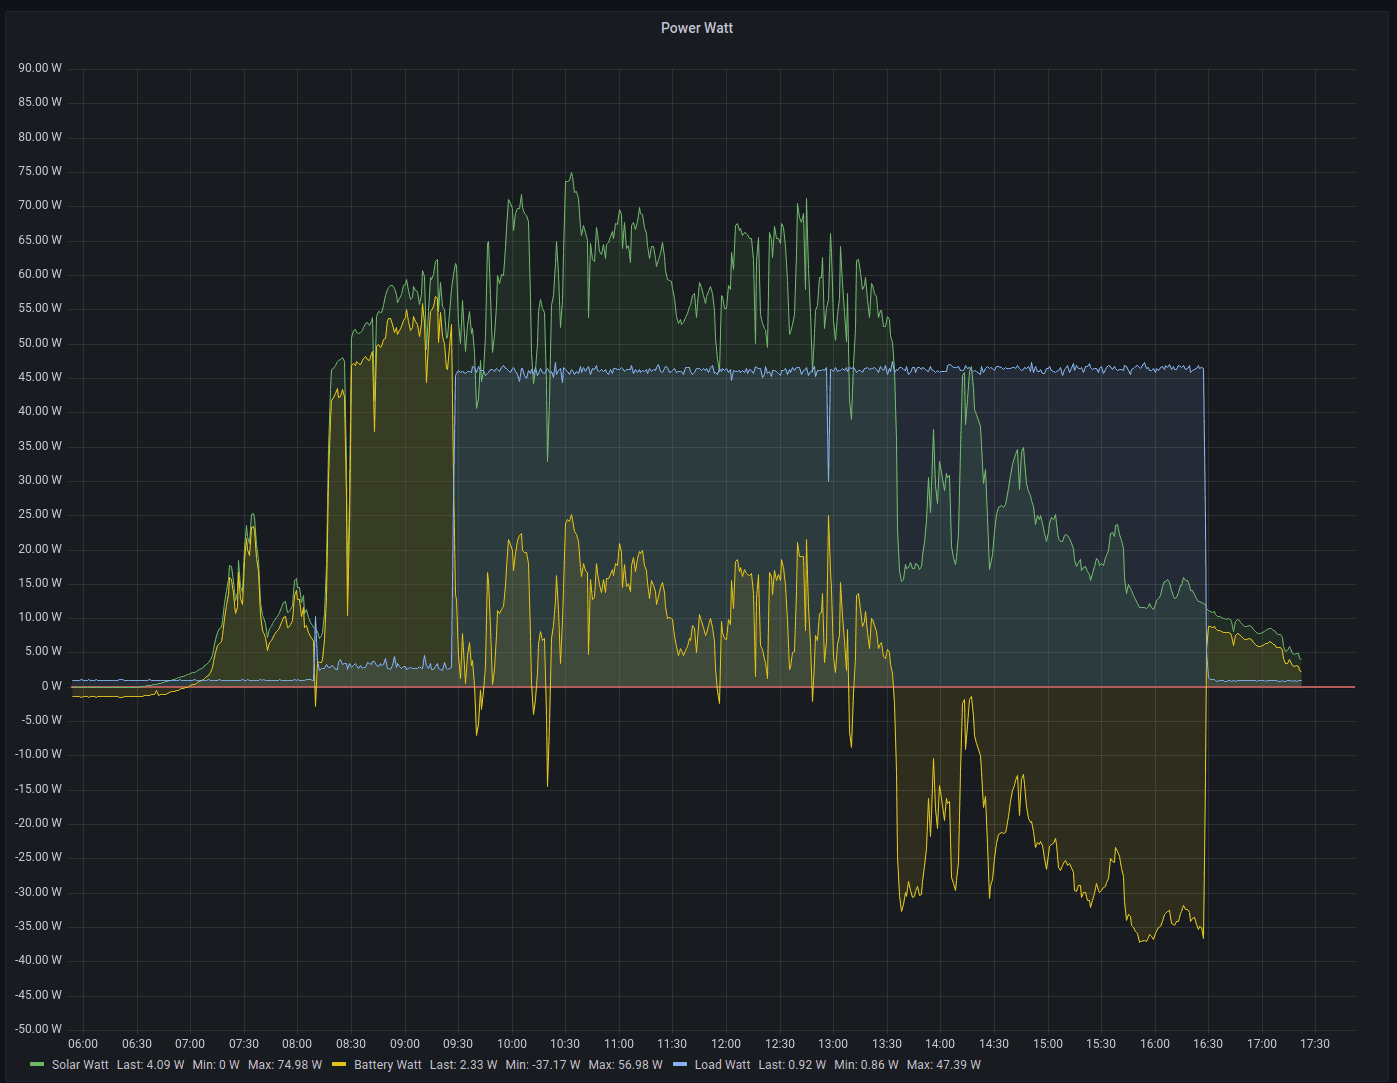The width and height of the screenshot is (1397, 1083).
Task: Isolate the Solar Watt series in legend
Action: pyautogui.click(x=80, y=1065)
